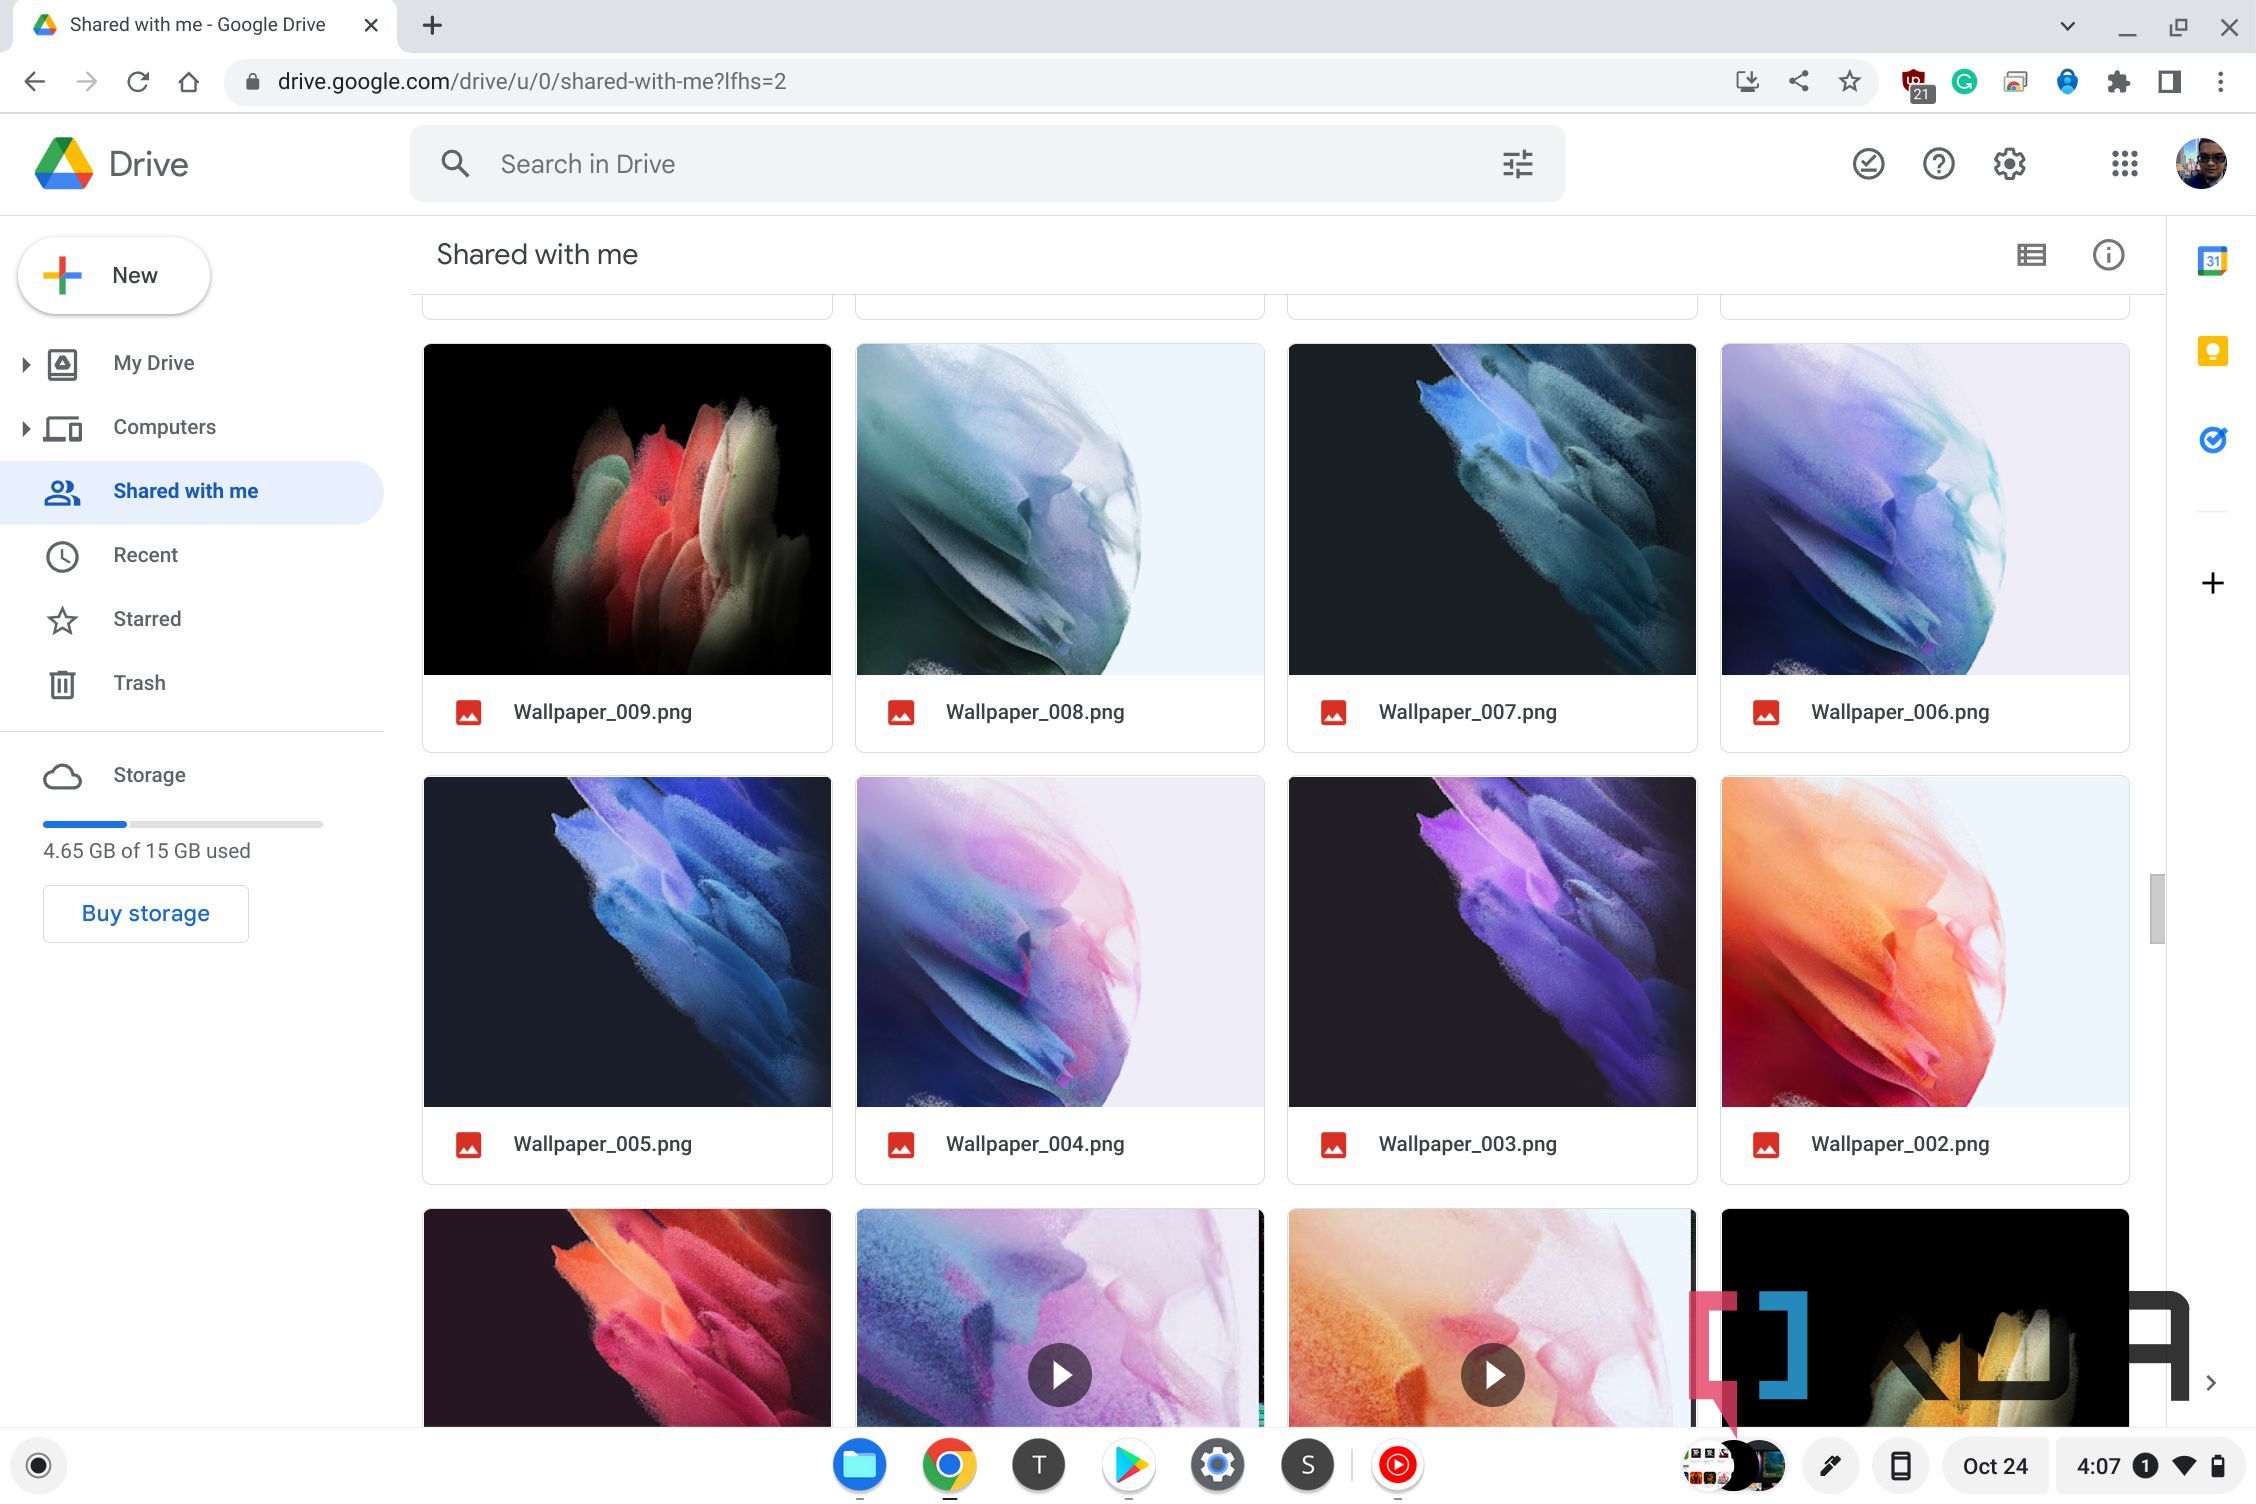The width and height of the screenshot is (2256, 1504).
Task: Toggle the bookmark star in the address bar
Action: [1847, 81]
